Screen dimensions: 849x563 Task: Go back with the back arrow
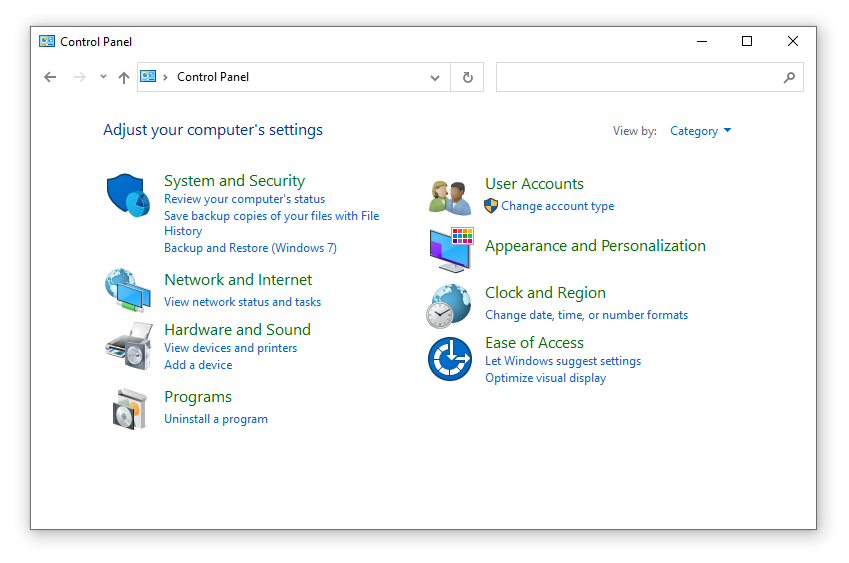[50, 77]
